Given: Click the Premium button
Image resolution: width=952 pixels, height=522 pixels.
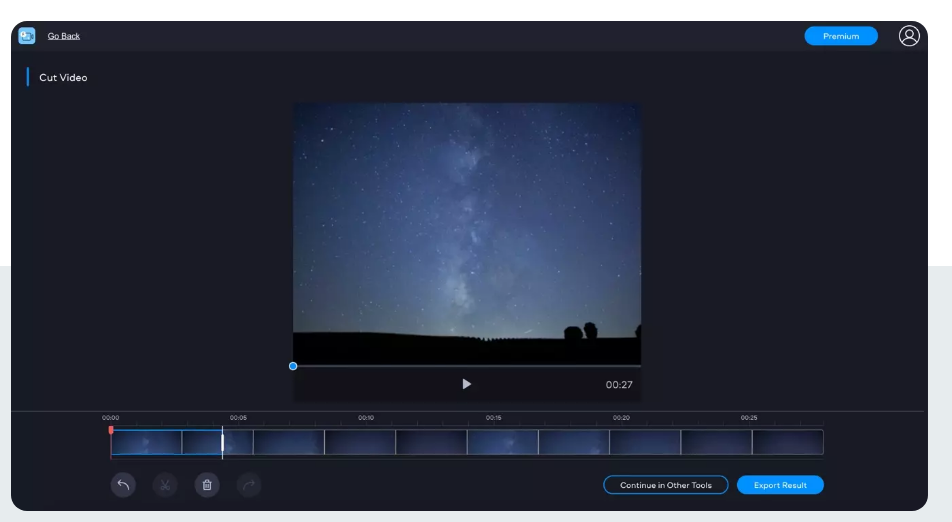Looking at the screenshot, I should [x=840, y=36].
